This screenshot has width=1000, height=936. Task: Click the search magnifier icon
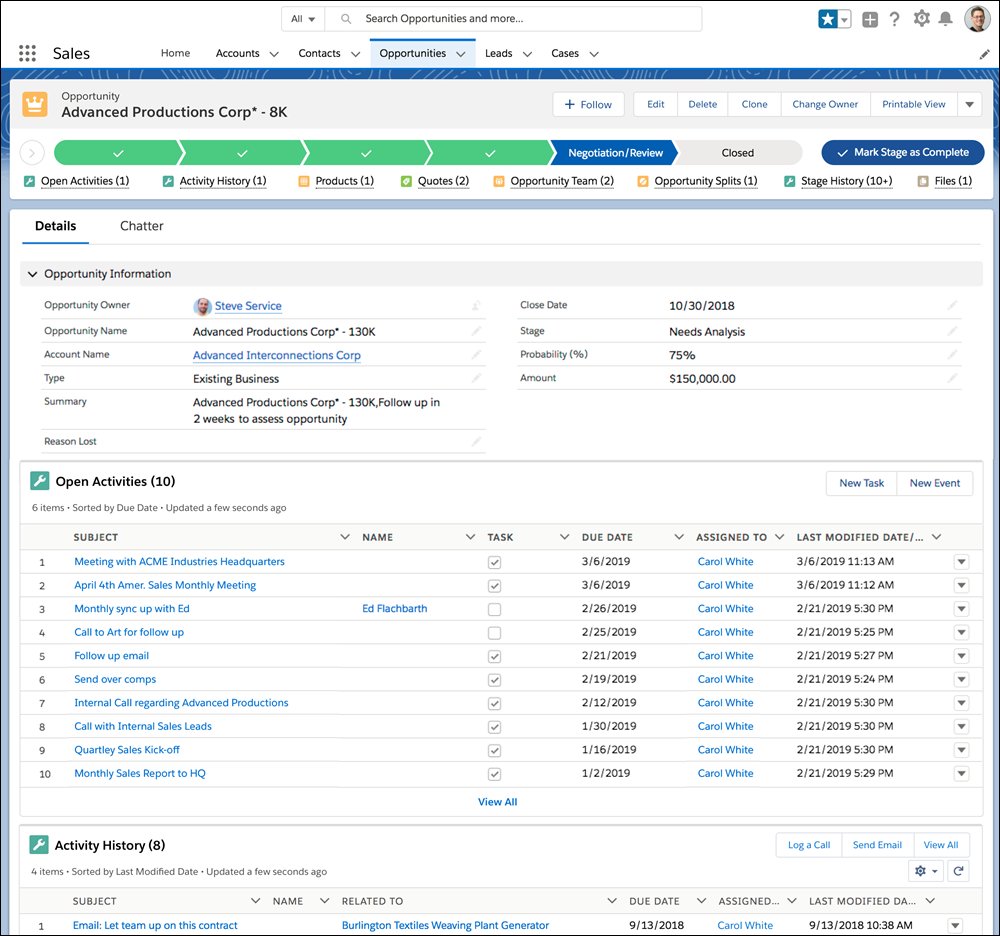(346, 19)
